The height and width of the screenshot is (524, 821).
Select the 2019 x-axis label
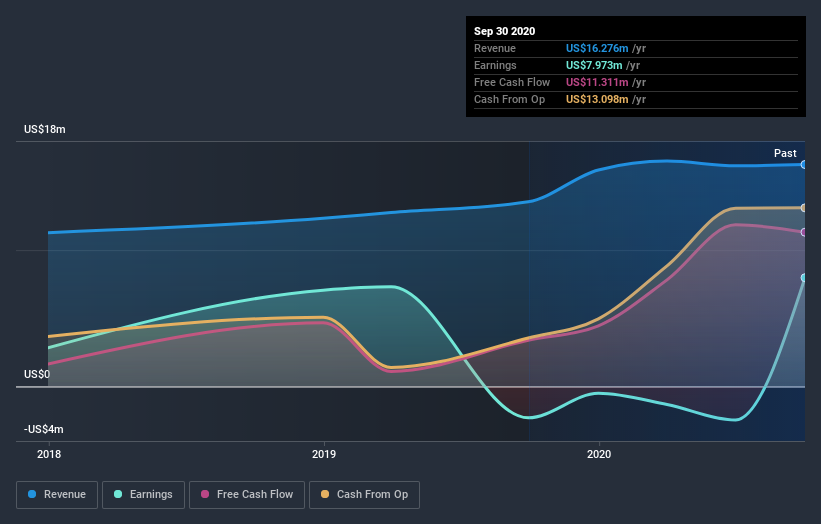pos(324,454)
